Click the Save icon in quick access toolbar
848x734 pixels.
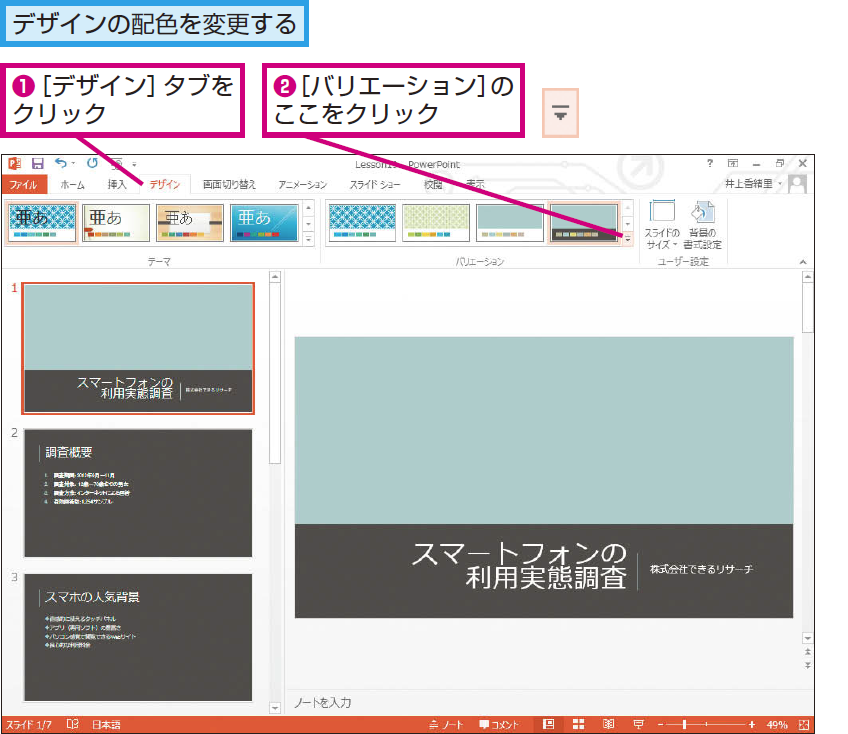[x=37, y=163]
